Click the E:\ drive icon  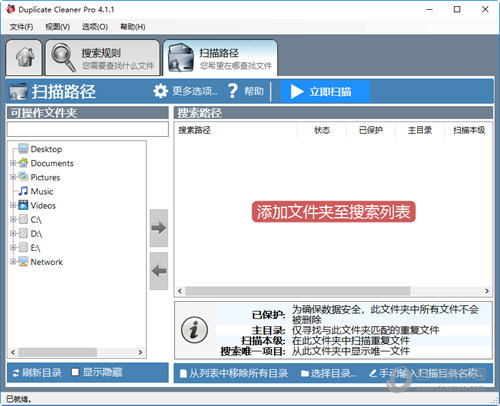tap(23, 247)
